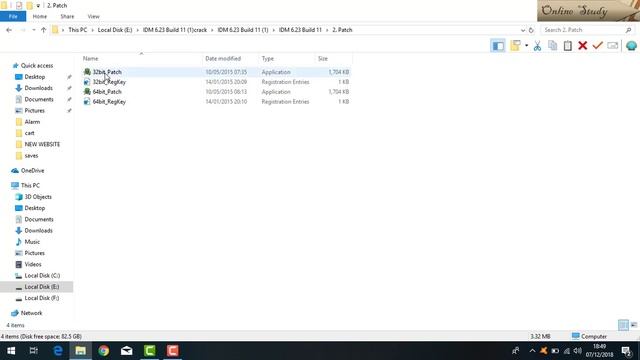Open the NEW WEBSITE folder in sidebar
640x360 pixels.
click(x=42, y=144)
